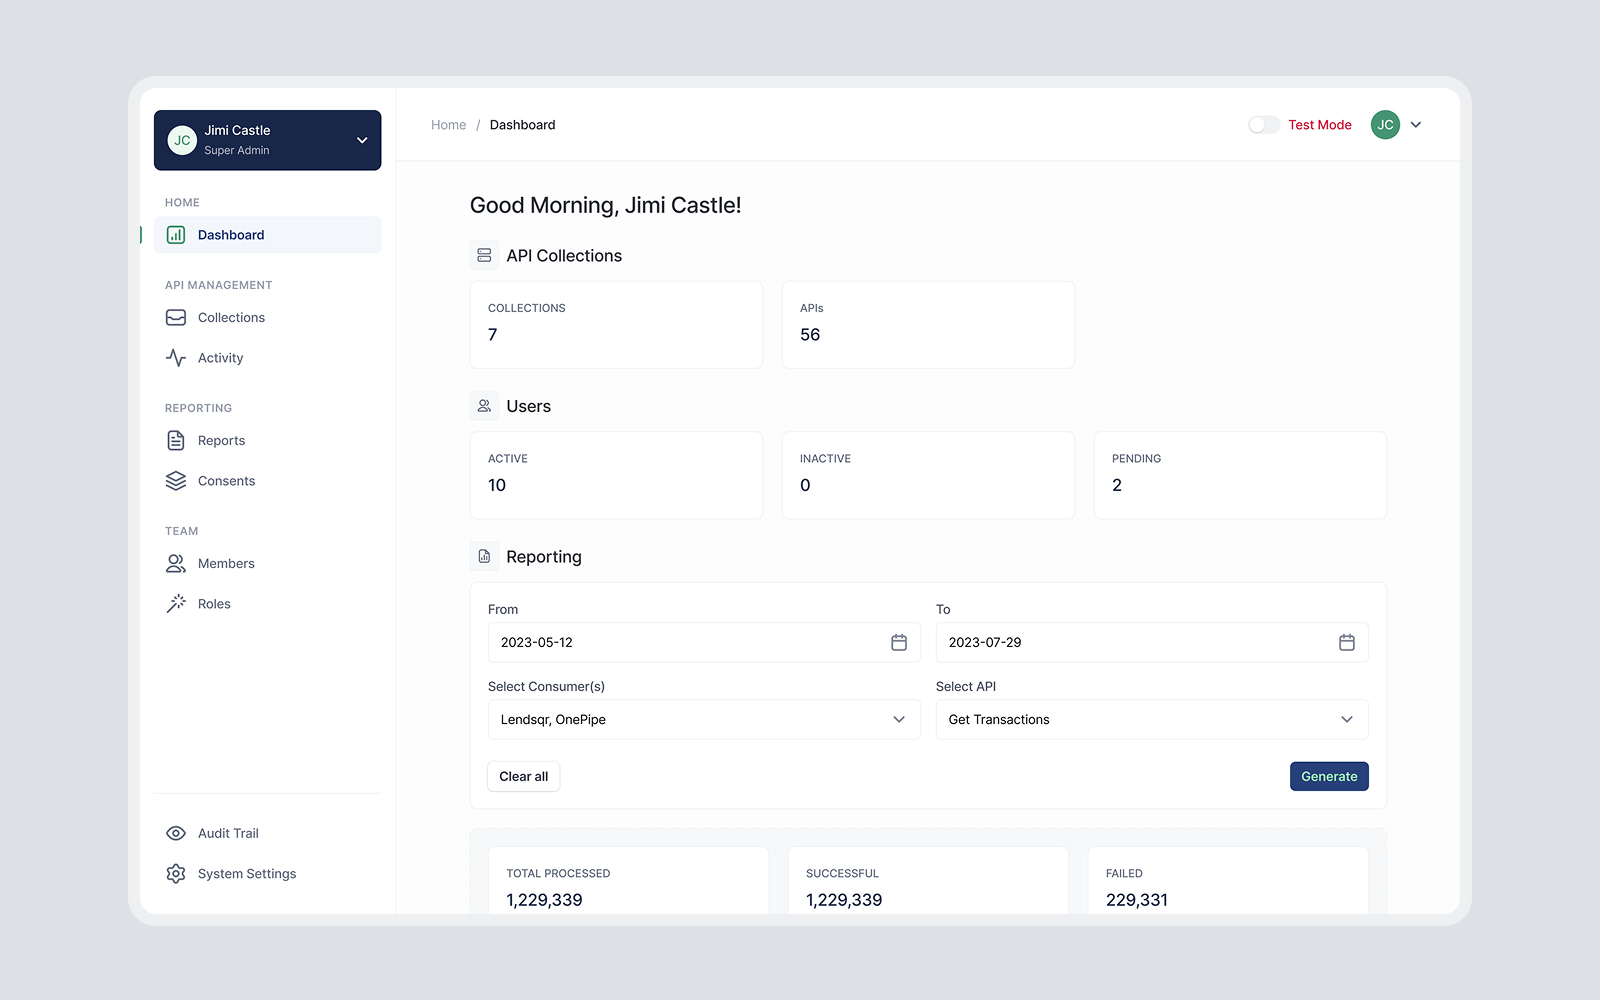Navigate to Home via the breadcrumb
Screen dimensions: 1600x1000
pyautogui.click(x=448, y=124)
